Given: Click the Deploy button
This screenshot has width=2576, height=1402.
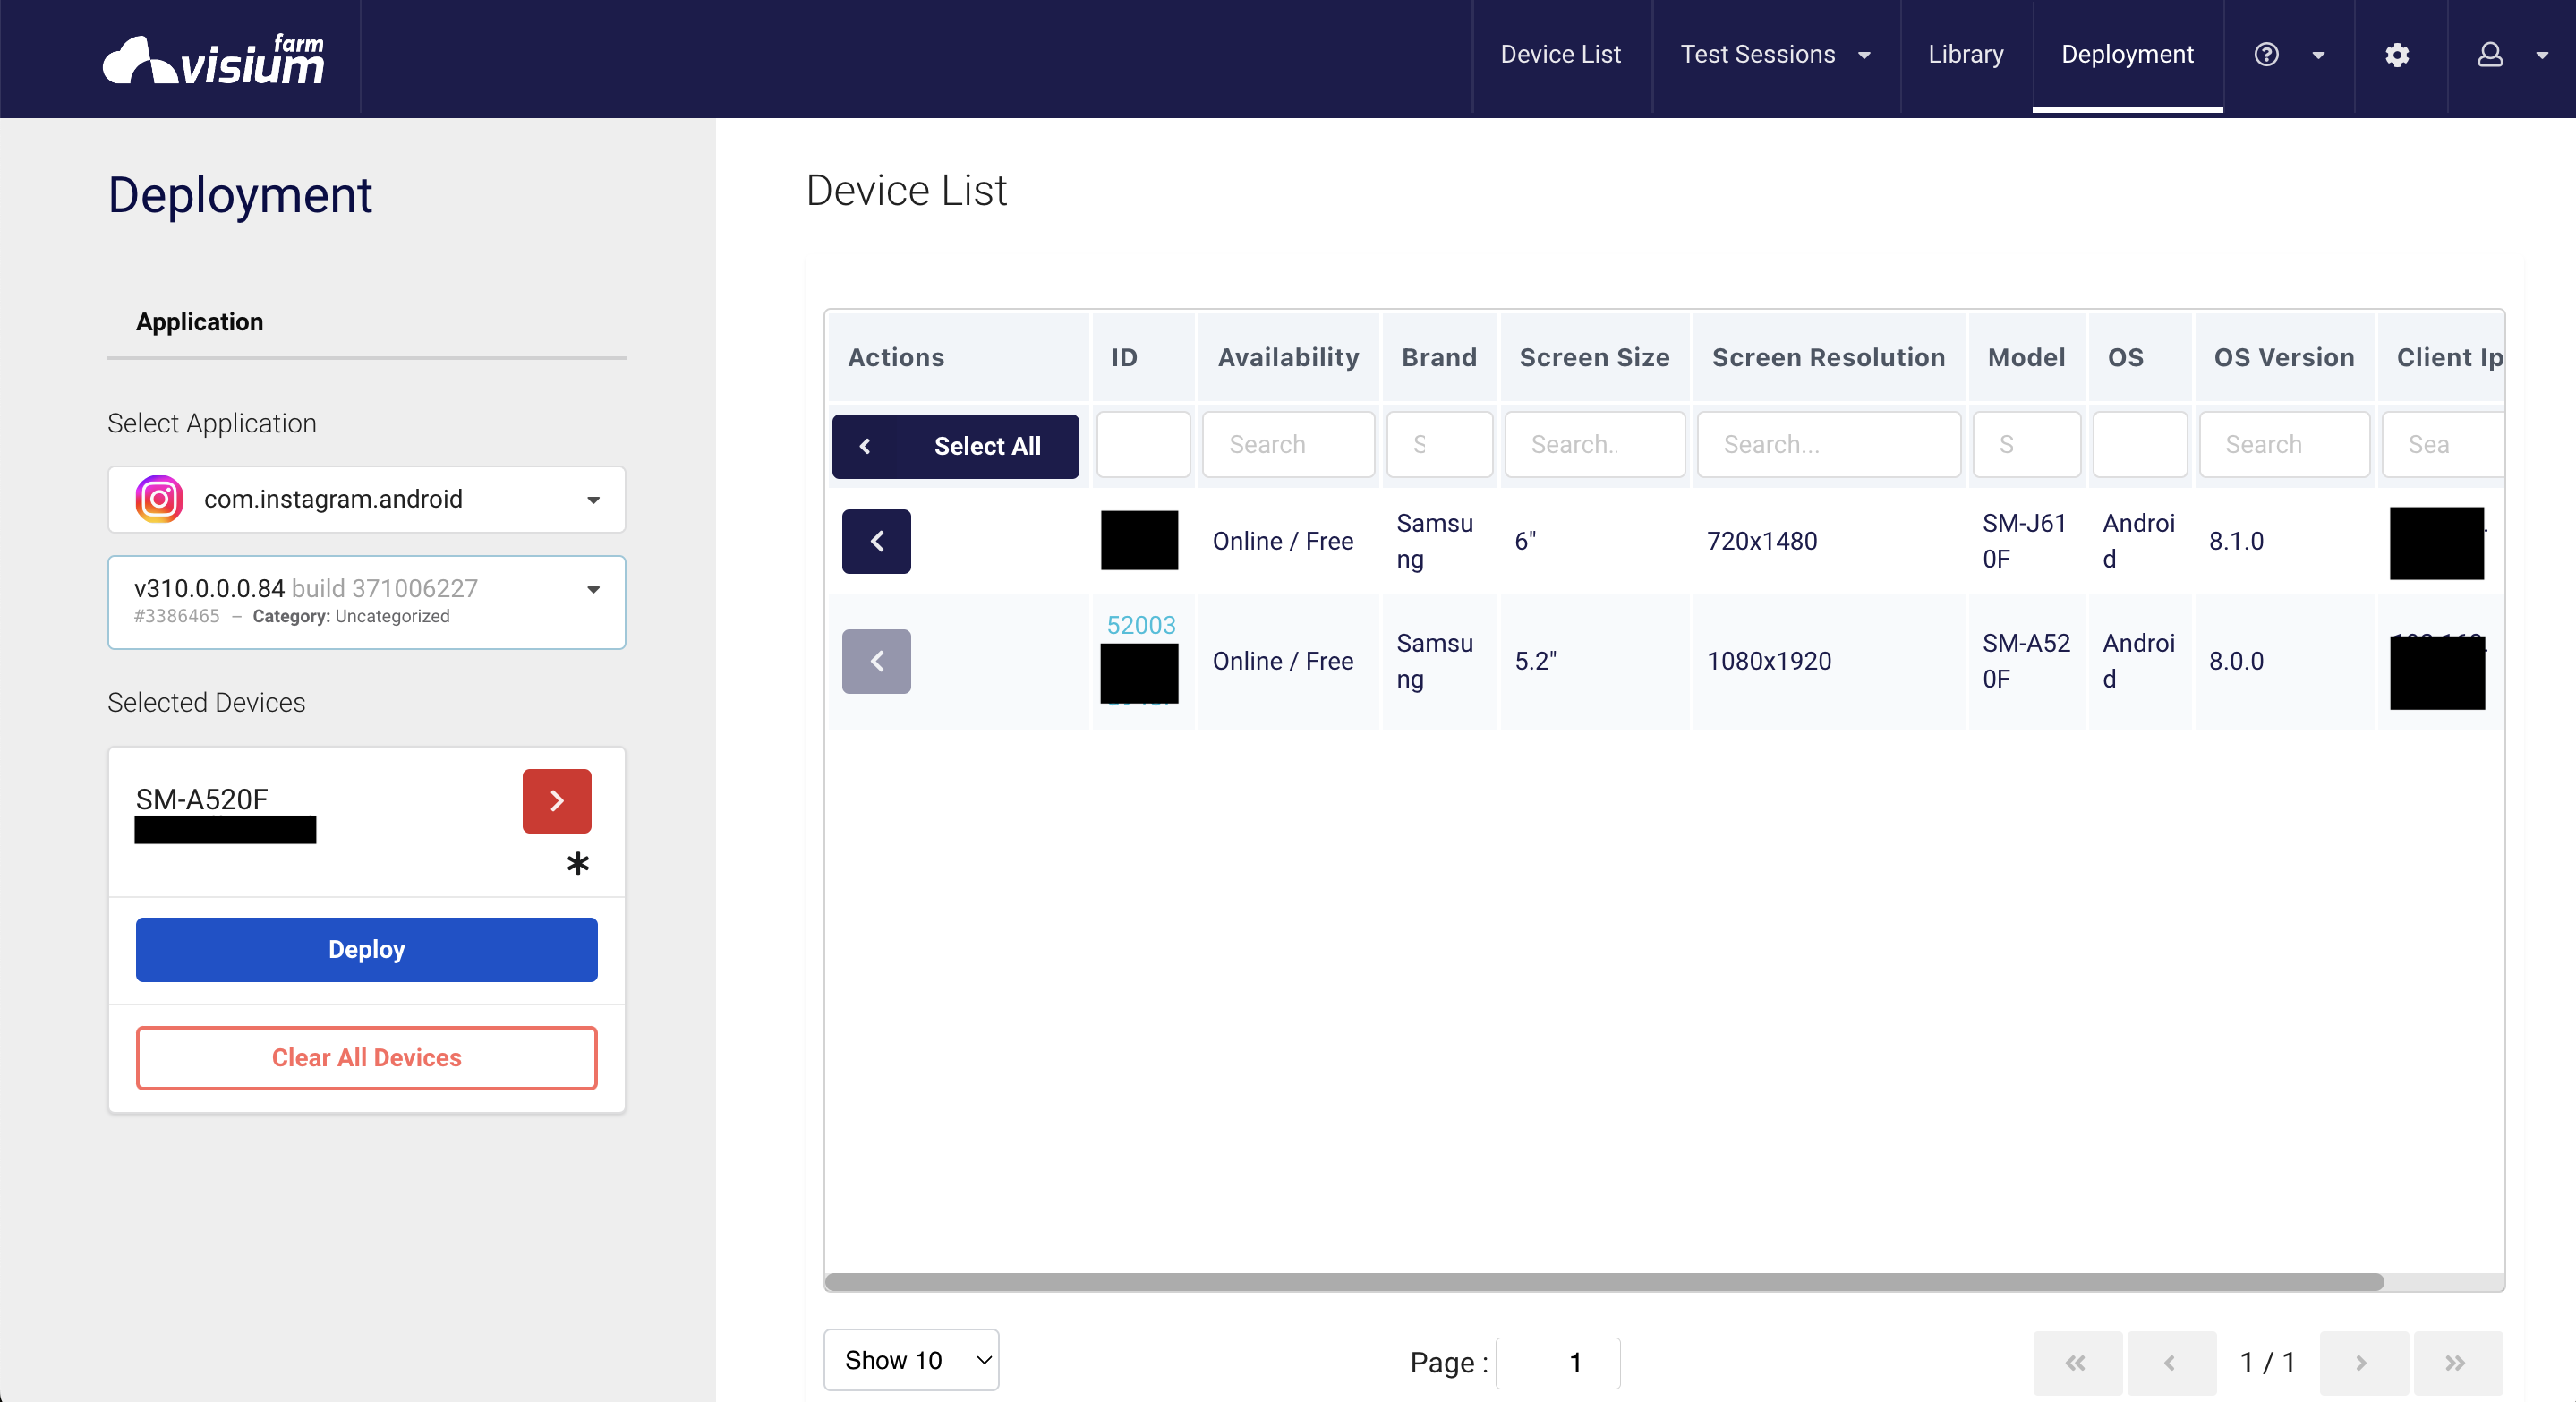Looking at the screenshot, I should pyautogui.click(x=366, y=949).
